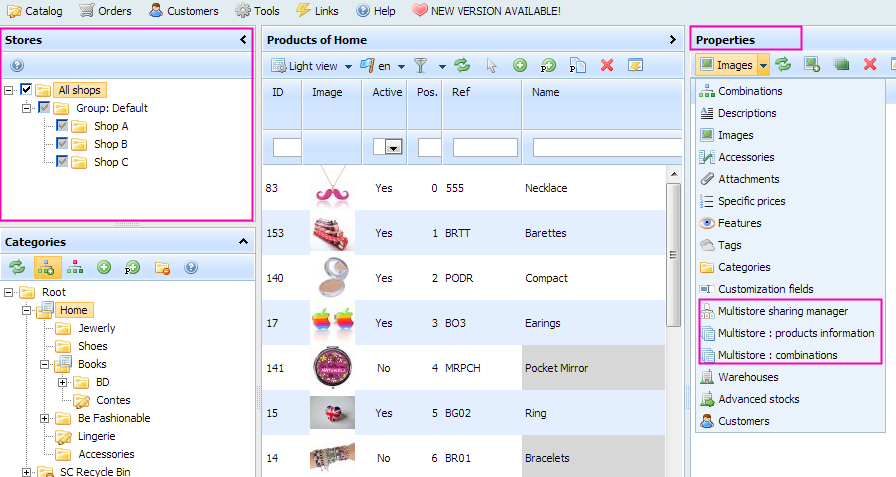Open the Images properties dropdown arrow
Viewport: 896px width, 477px height.
[x=763, y=65]
